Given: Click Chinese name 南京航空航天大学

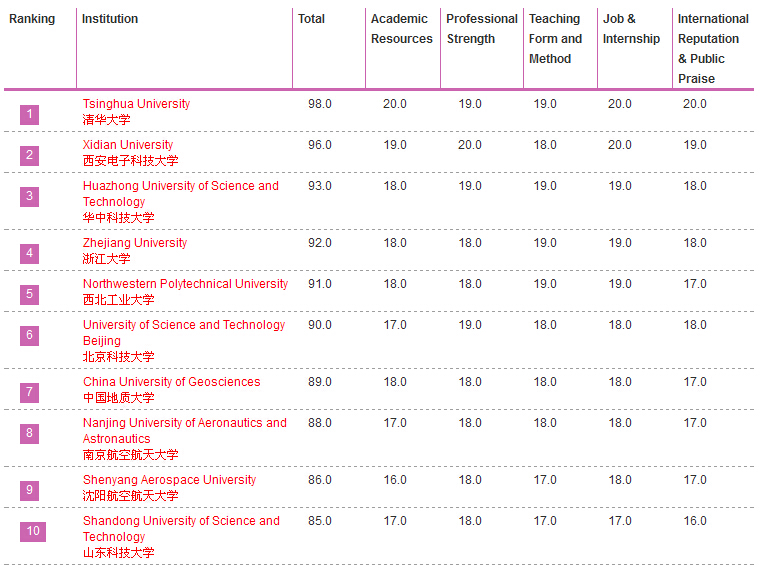Looking at the screenshot, I should pyautogui.click(x=130, y=454).
